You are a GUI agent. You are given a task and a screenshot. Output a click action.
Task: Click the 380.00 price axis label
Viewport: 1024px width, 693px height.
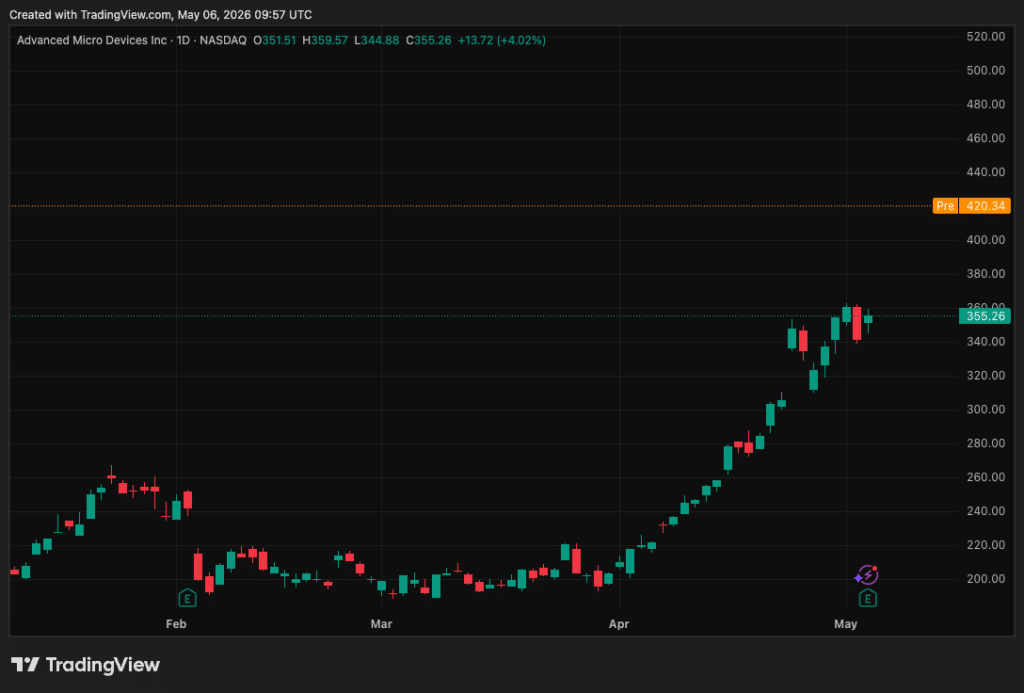click(985, 274)
